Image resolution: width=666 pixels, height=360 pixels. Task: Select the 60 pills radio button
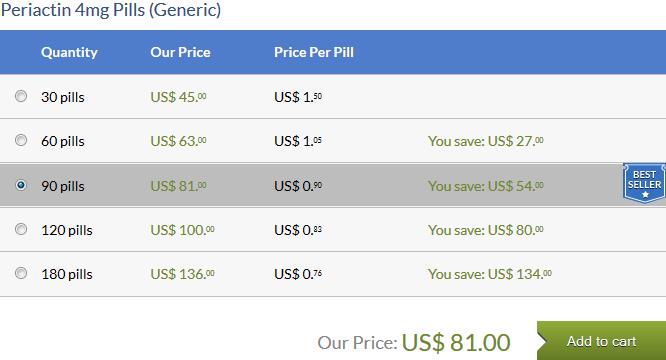click(x=21, y=140)
